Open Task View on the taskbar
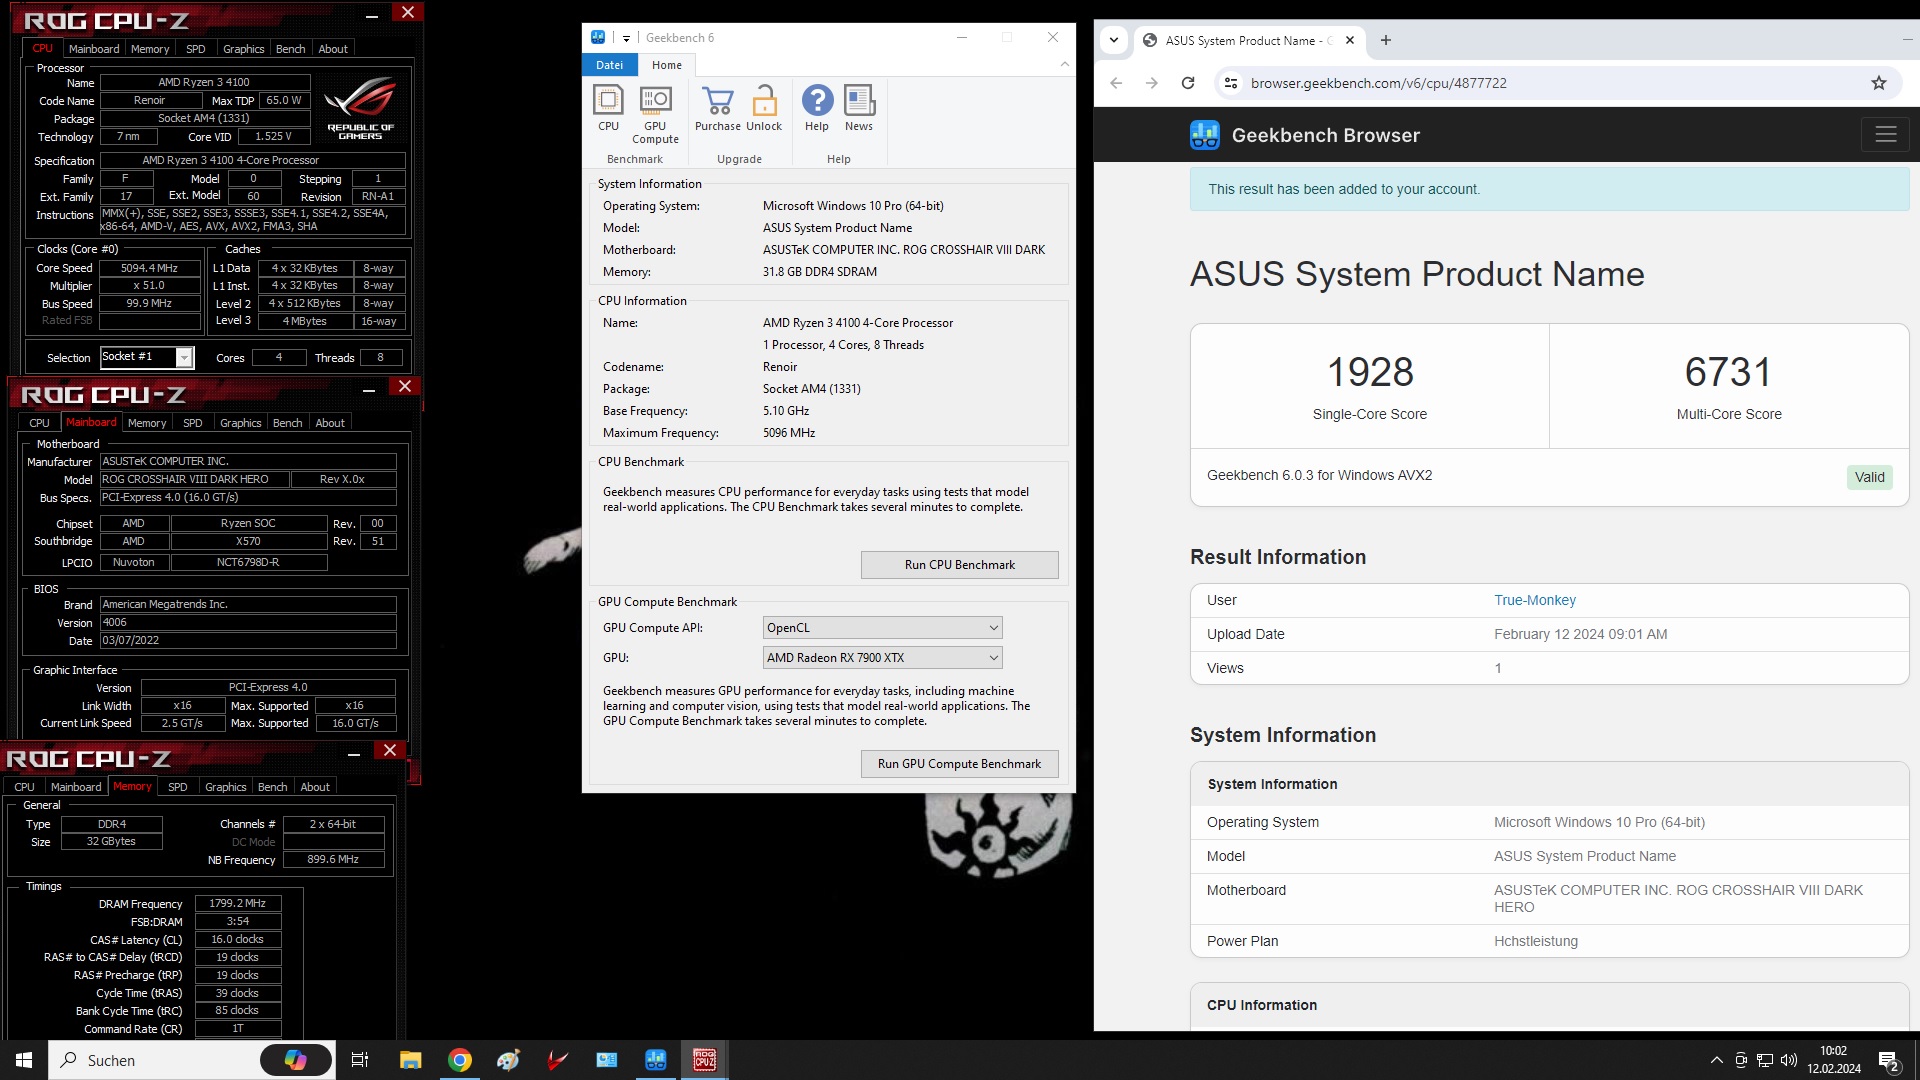1920x1080 pixels. (360, 1060)
